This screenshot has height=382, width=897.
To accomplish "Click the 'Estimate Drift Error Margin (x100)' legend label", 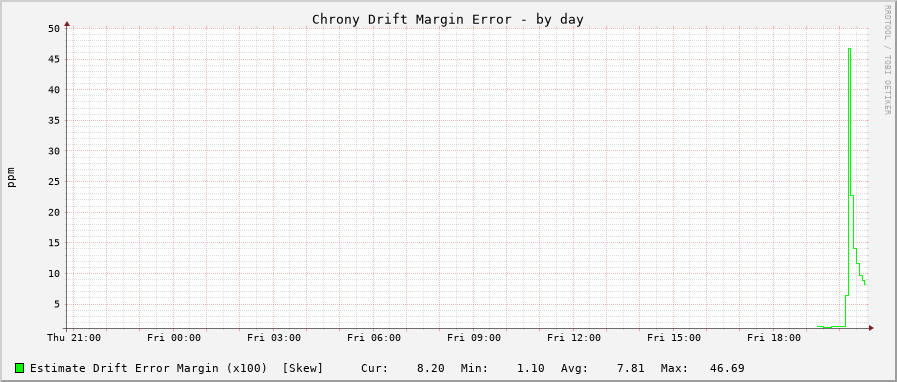I will 149,368.
